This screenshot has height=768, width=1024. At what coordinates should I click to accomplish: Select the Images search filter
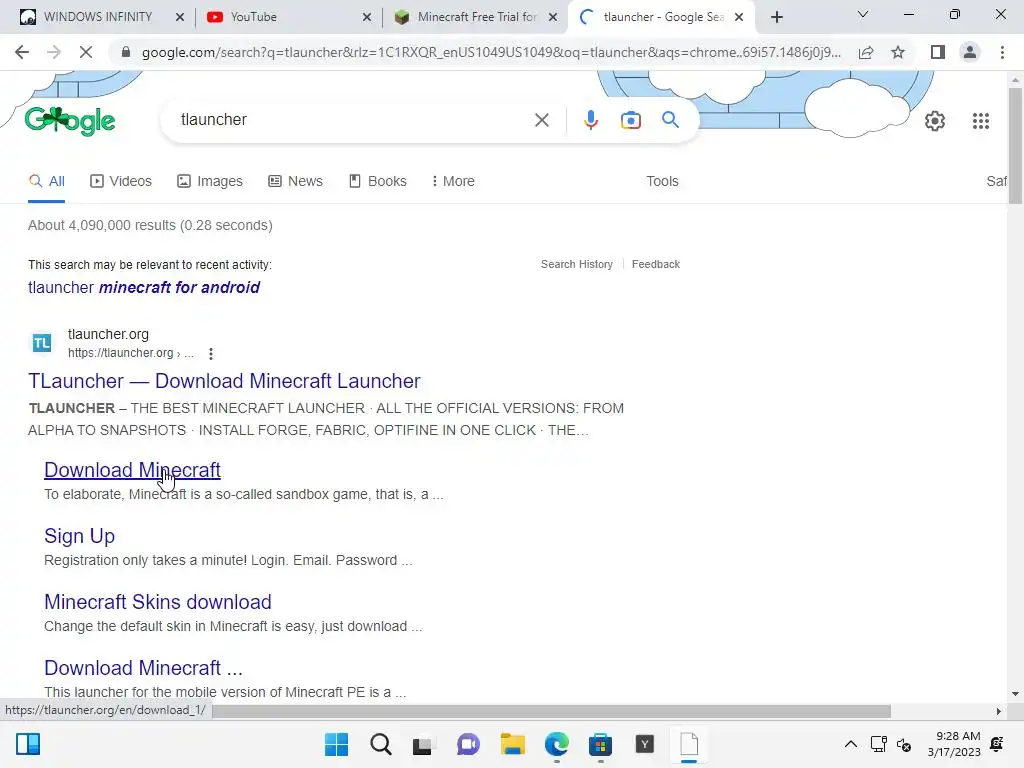pos(210,181)
